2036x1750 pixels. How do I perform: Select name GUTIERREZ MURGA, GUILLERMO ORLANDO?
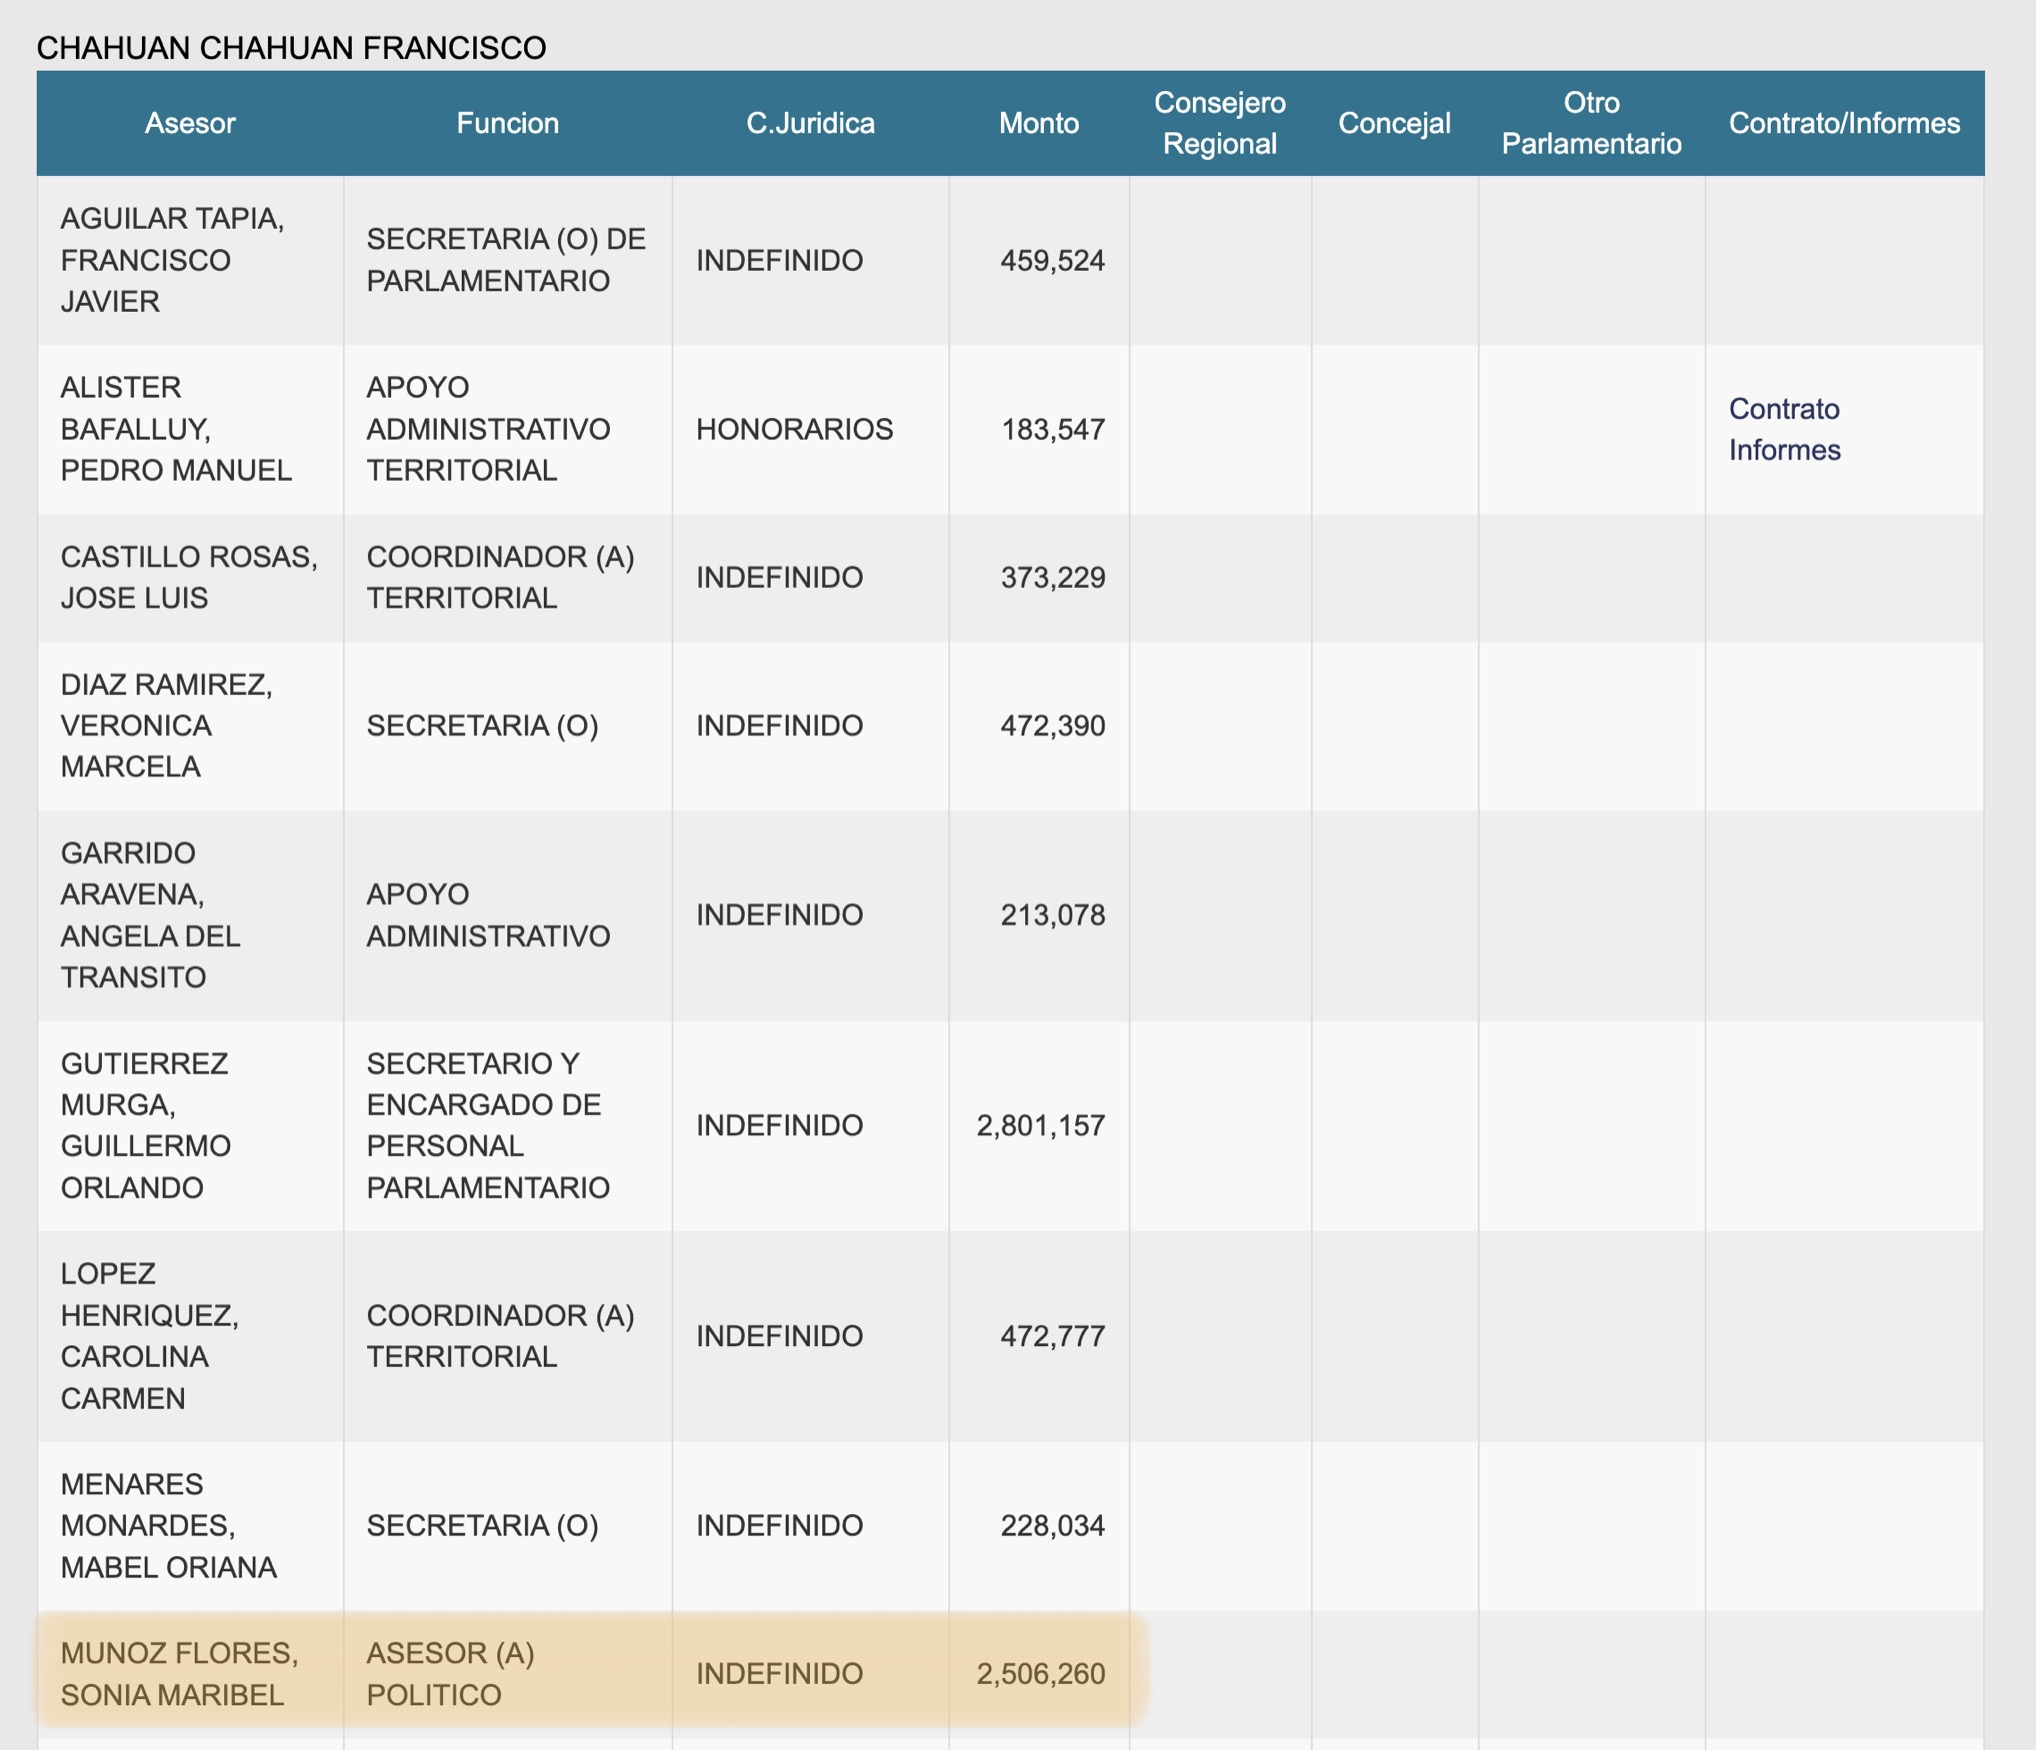point(145,1125)
